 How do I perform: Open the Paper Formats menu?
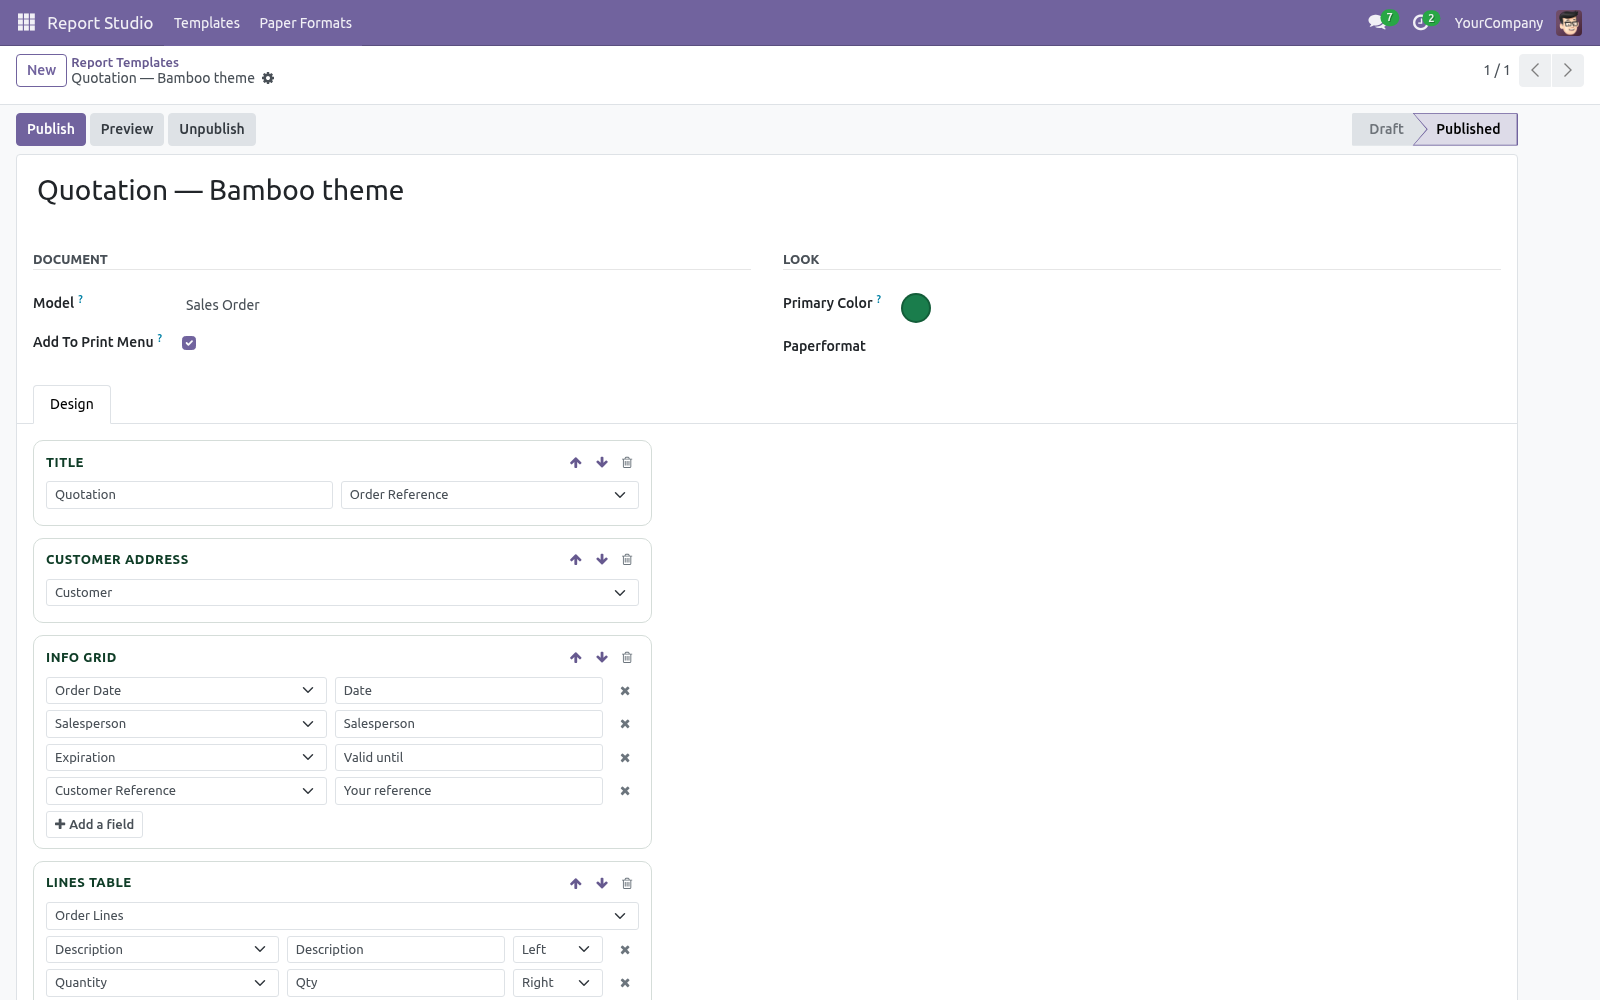pos(306,22)
